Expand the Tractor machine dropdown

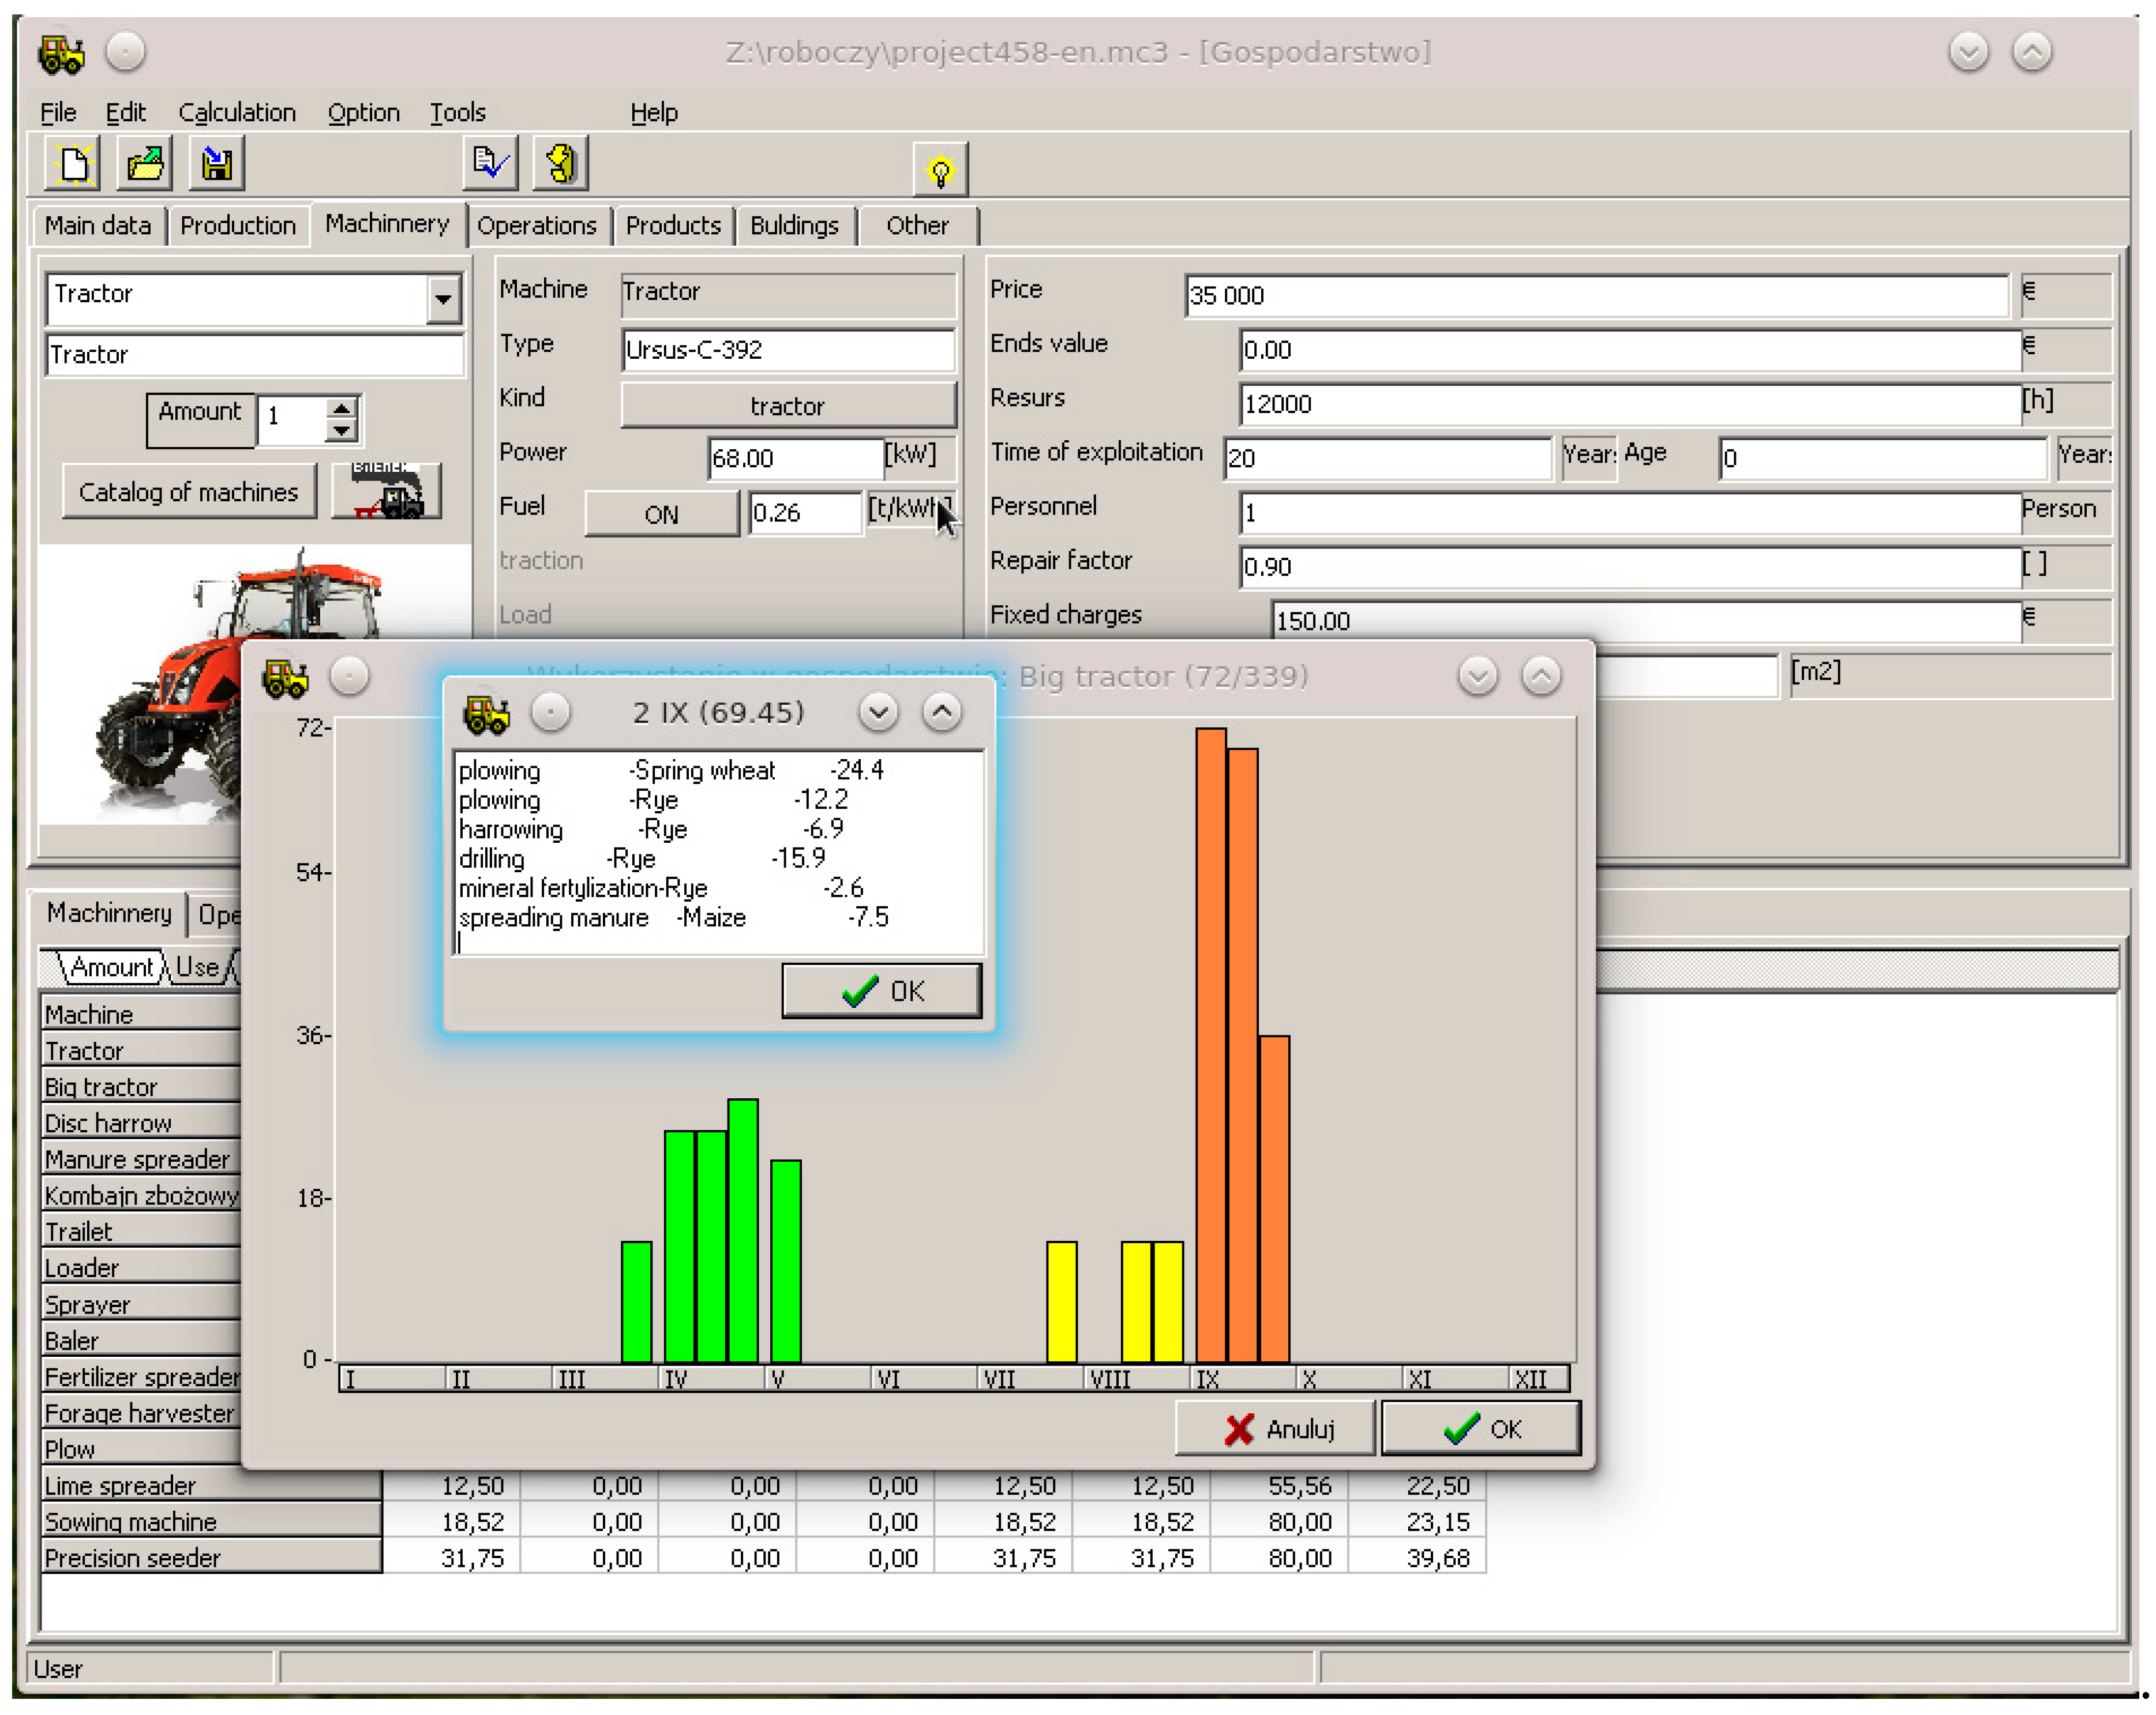click(x=442, y=299)
